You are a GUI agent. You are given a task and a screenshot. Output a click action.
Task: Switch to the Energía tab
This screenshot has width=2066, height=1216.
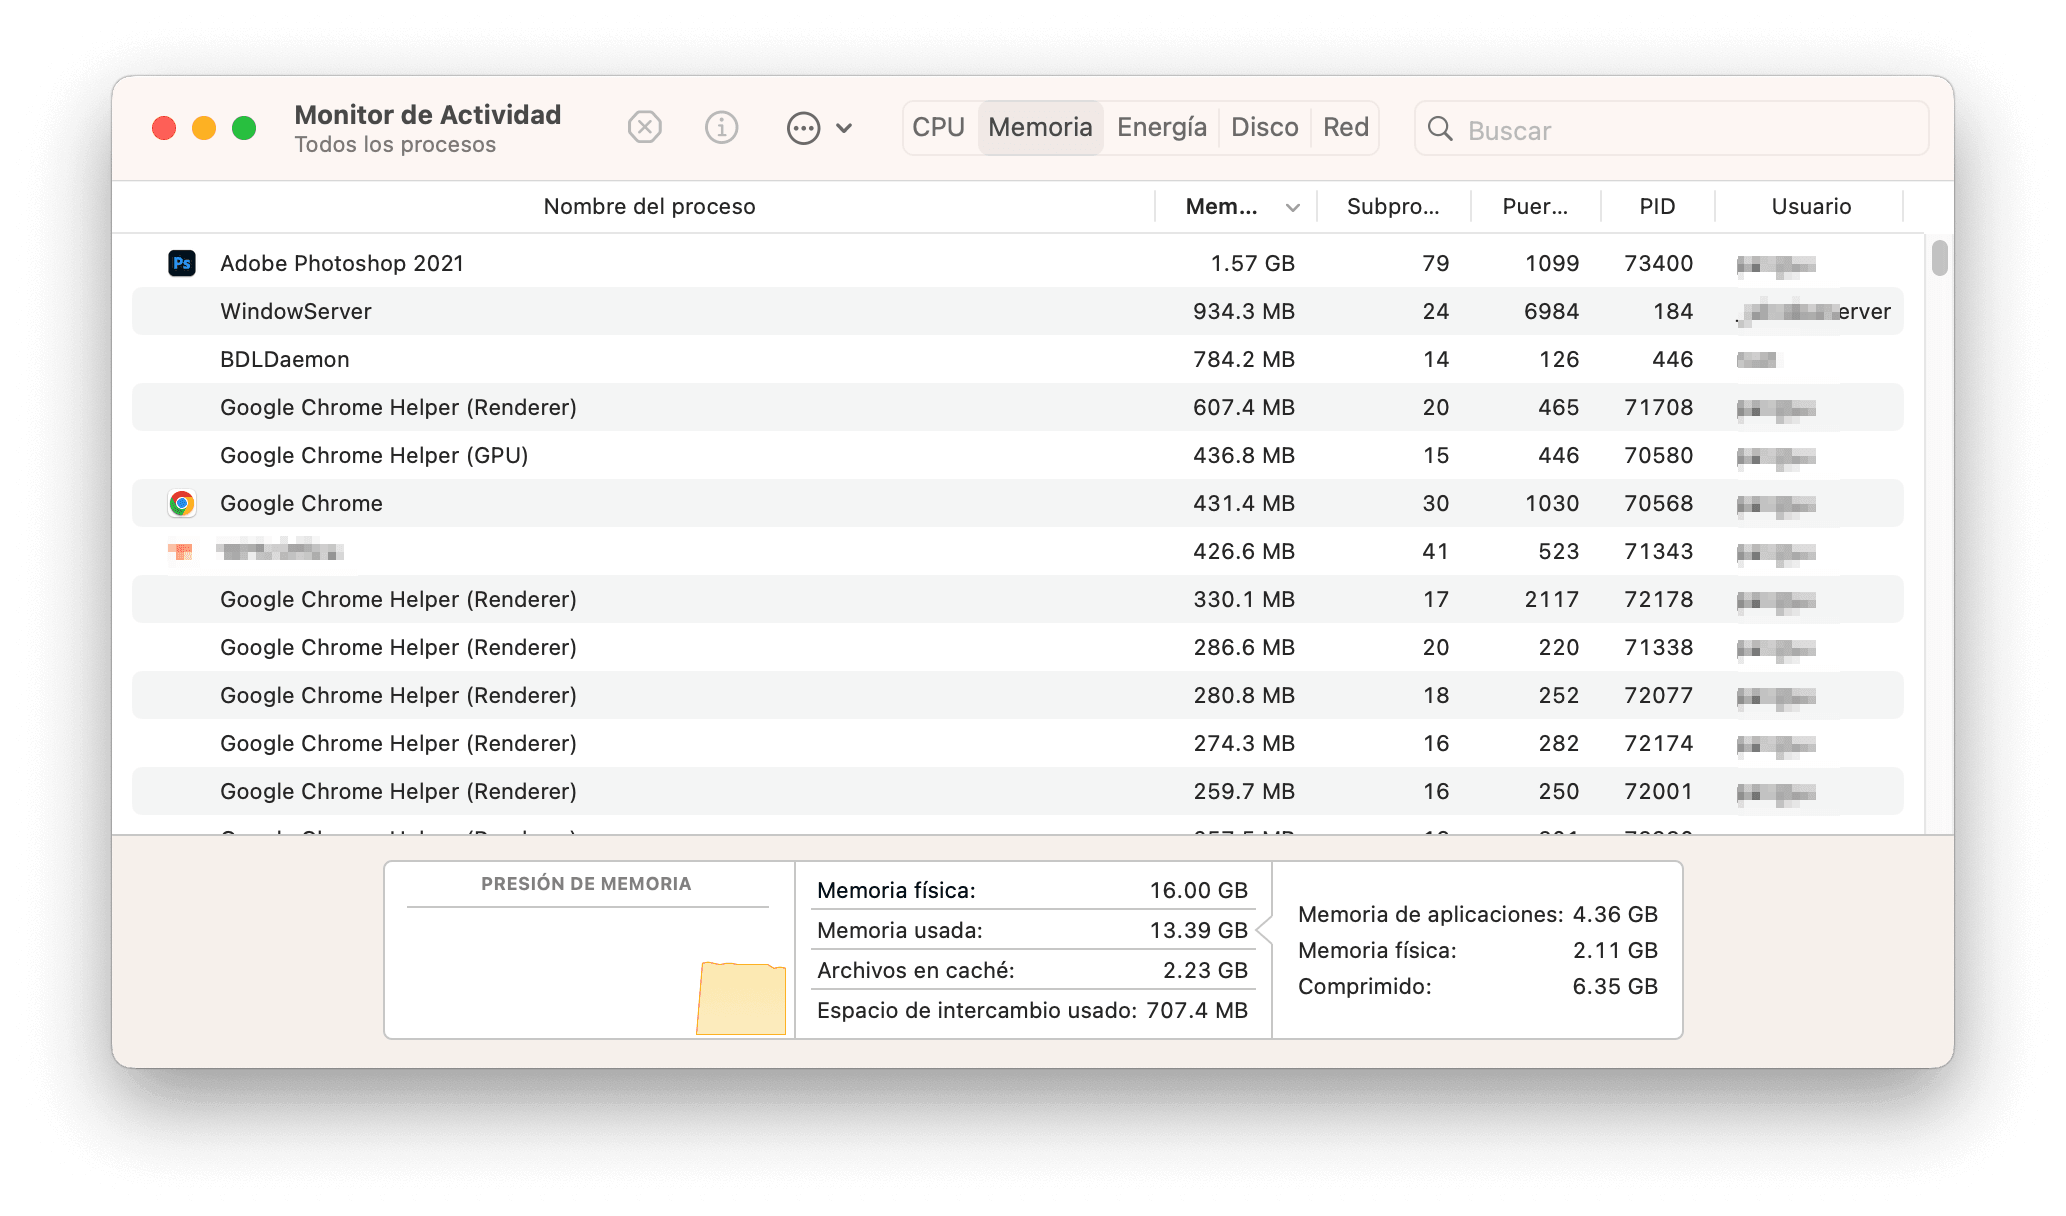[1162, 128]
